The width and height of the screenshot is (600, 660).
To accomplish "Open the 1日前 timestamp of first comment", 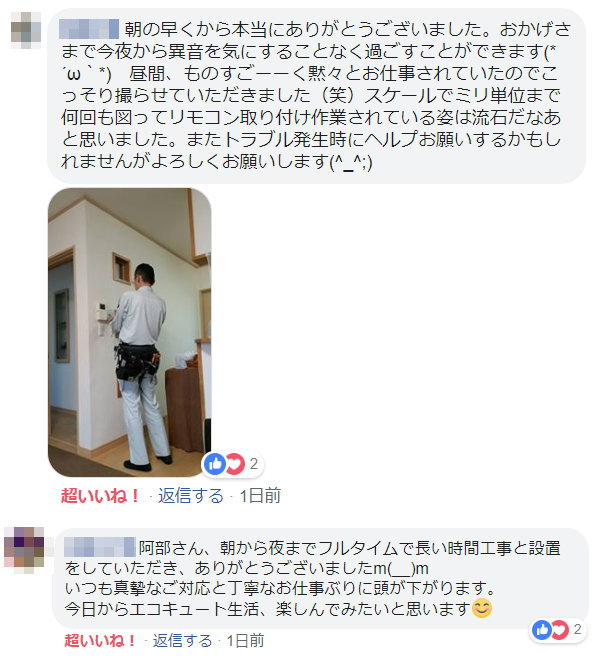I will pos(260,495).
